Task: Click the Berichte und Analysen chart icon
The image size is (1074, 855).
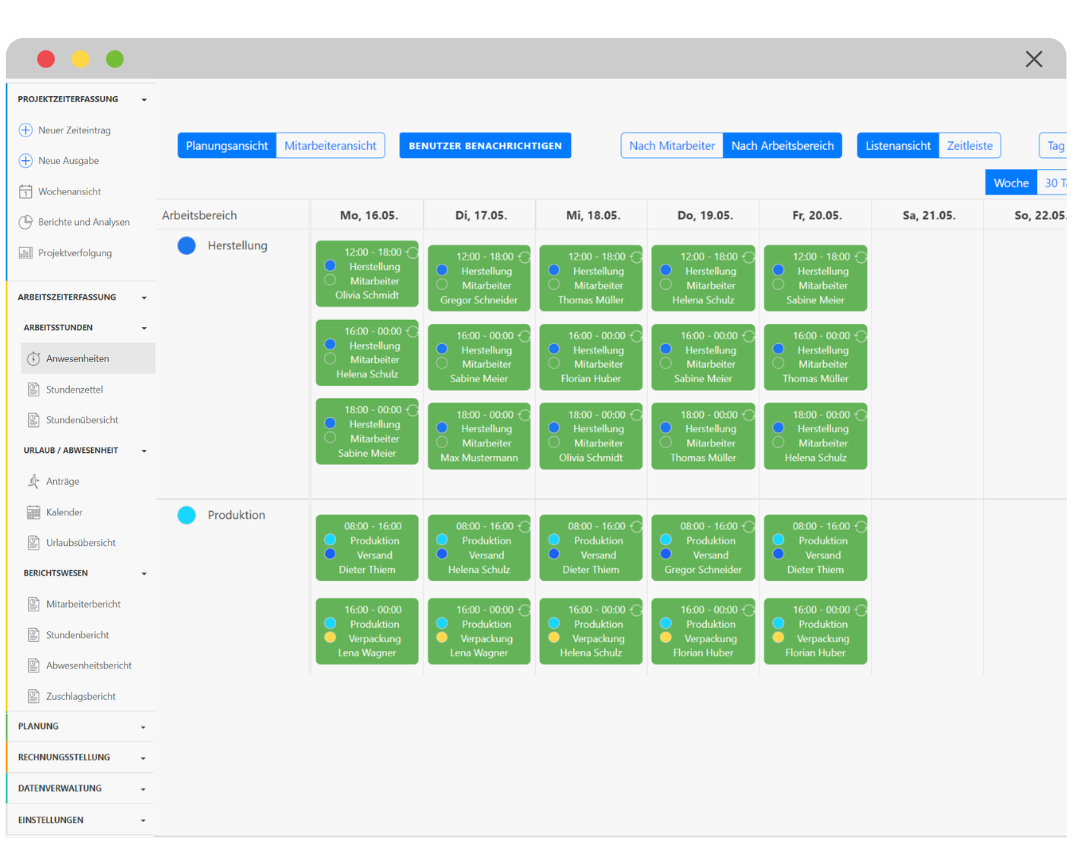Action: [x=26, y=222]
